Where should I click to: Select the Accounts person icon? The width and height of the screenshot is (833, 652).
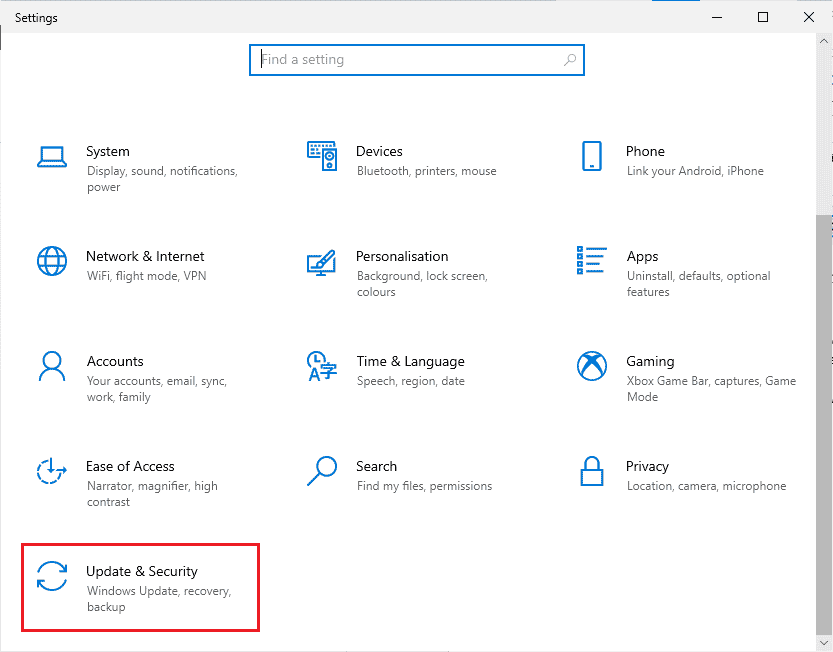coord(52,366)
